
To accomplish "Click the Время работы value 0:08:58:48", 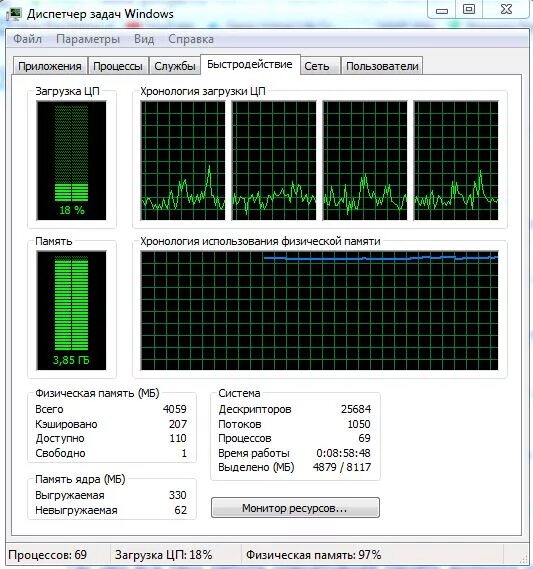I will coord(343,453).
